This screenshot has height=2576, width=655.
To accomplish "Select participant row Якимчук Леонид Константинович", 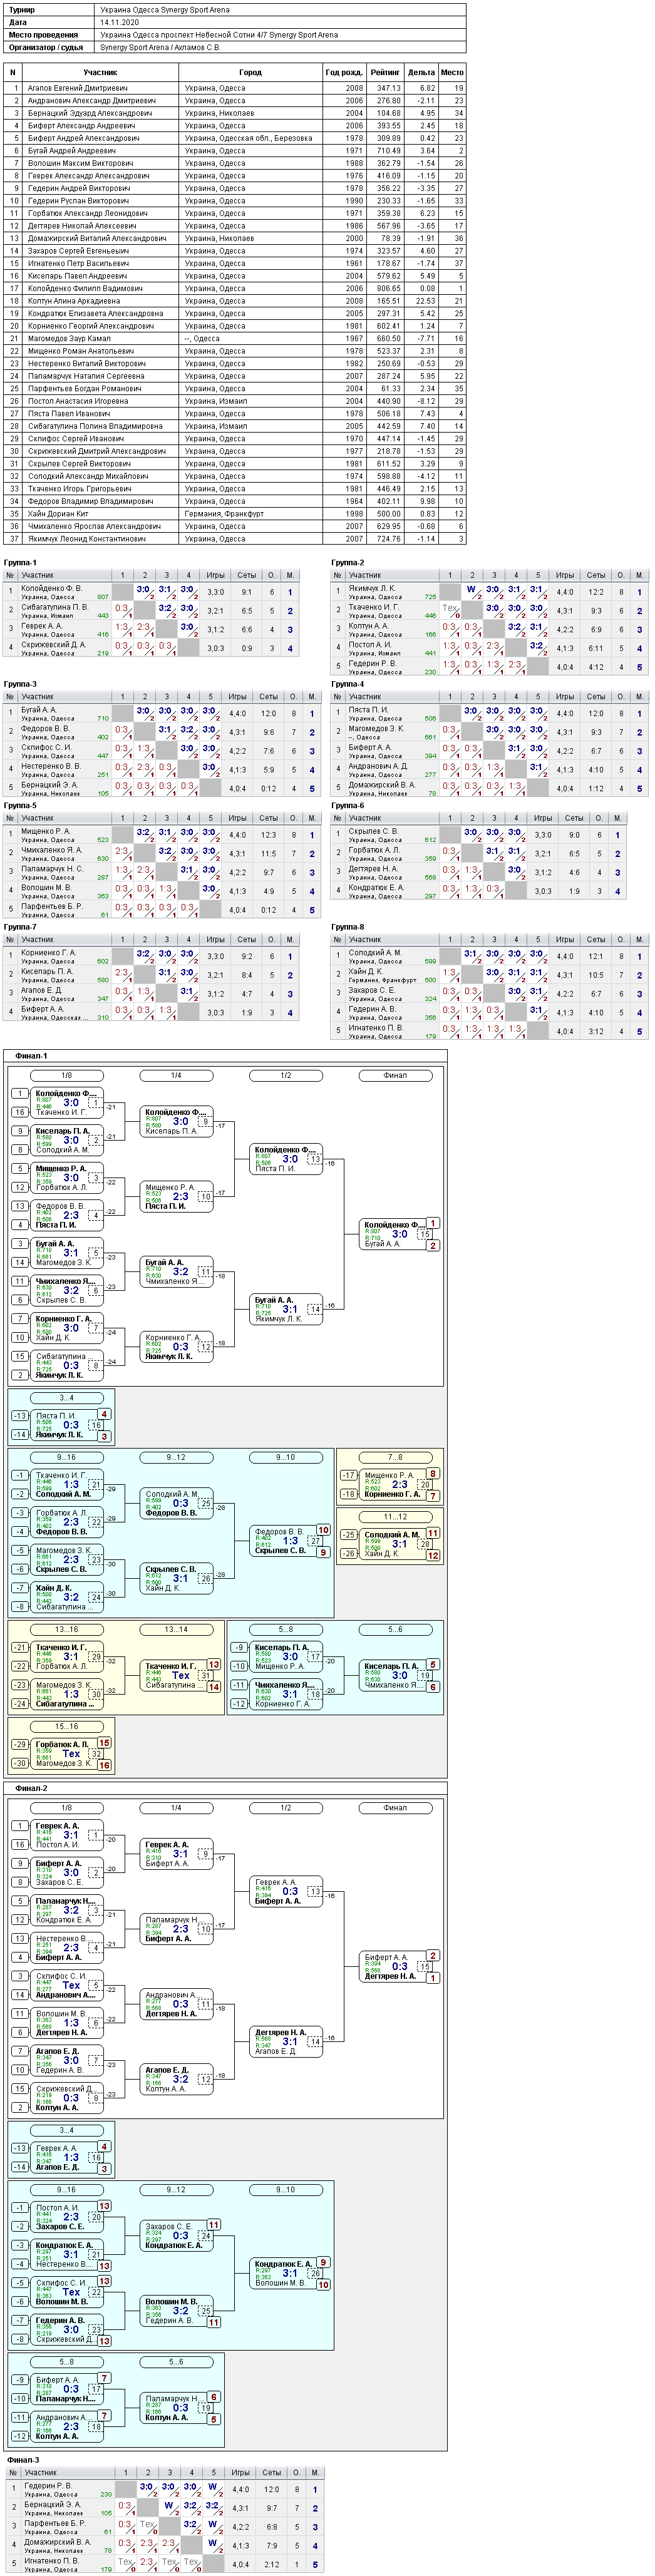I will point(235,539).
